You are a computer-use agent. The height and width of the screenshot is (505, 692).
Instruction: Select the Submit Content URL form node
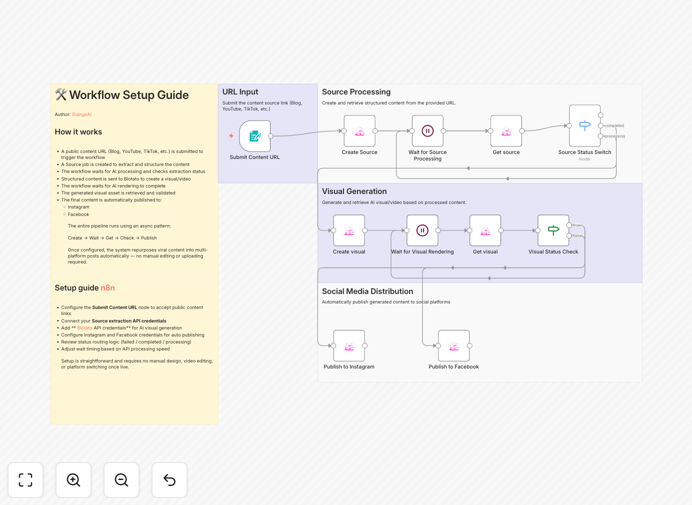pos(255,136)
